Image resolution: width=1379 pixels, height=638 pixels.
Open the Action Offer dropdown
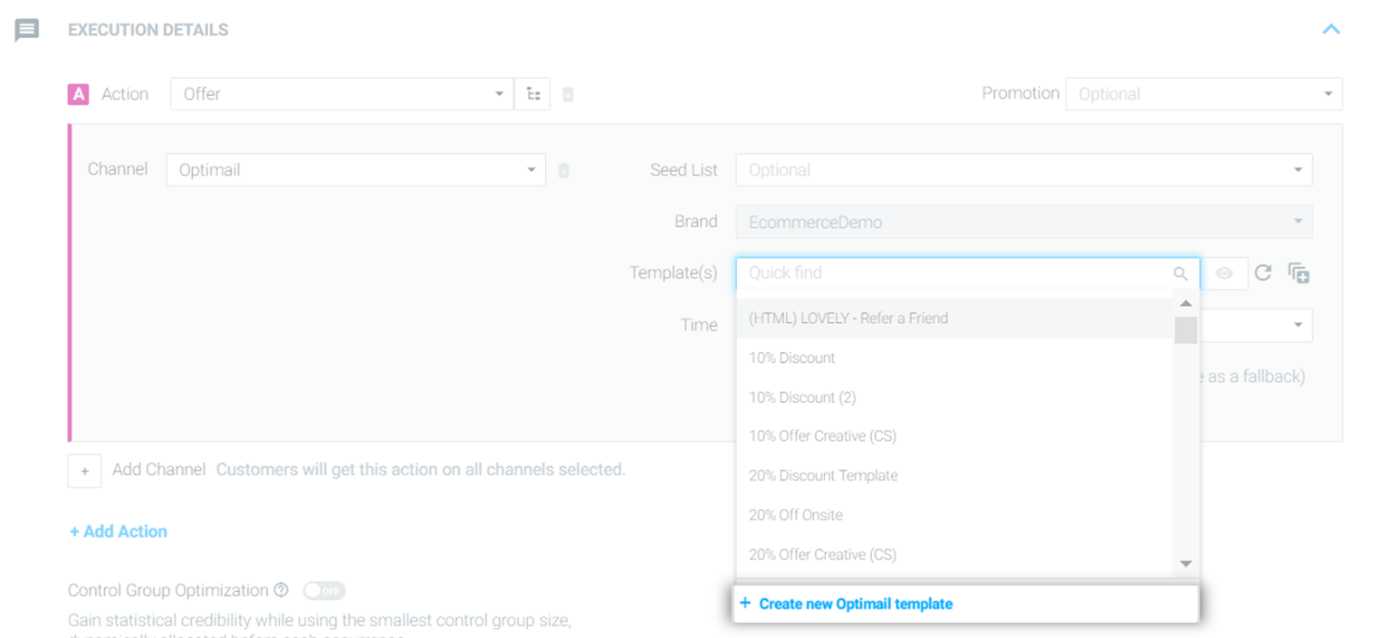point(342,94)
